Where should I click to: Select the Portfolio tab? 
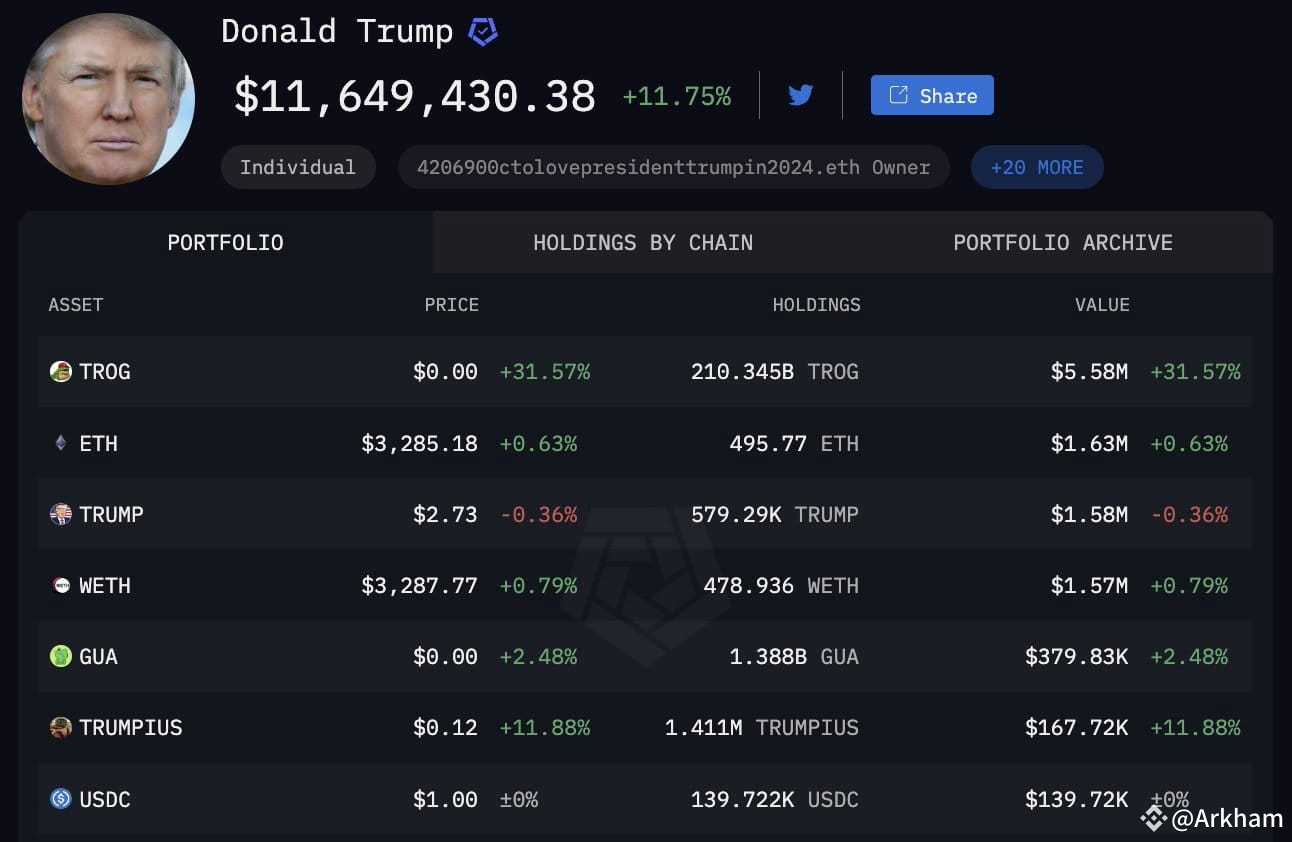[x=226, y=242]
